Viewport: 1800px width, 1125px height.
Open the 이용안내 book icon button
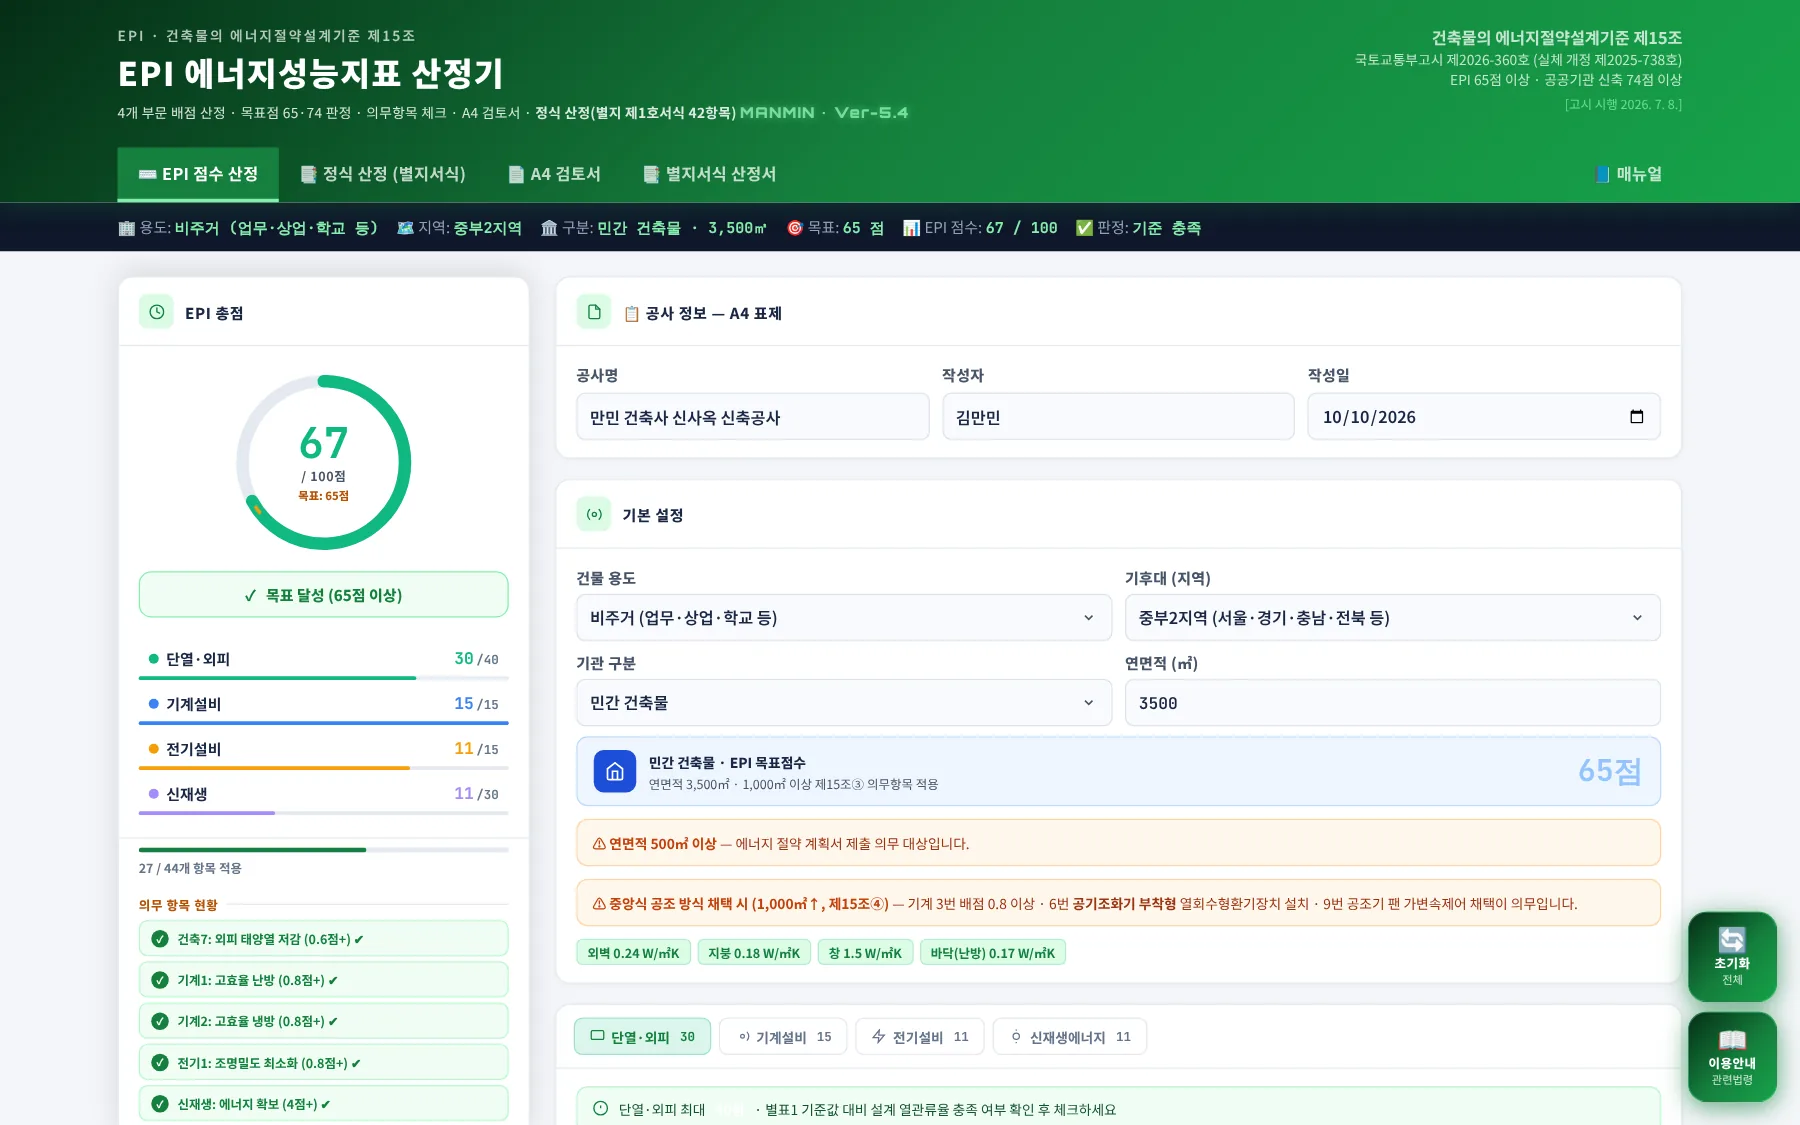tap(1732, 1057)
